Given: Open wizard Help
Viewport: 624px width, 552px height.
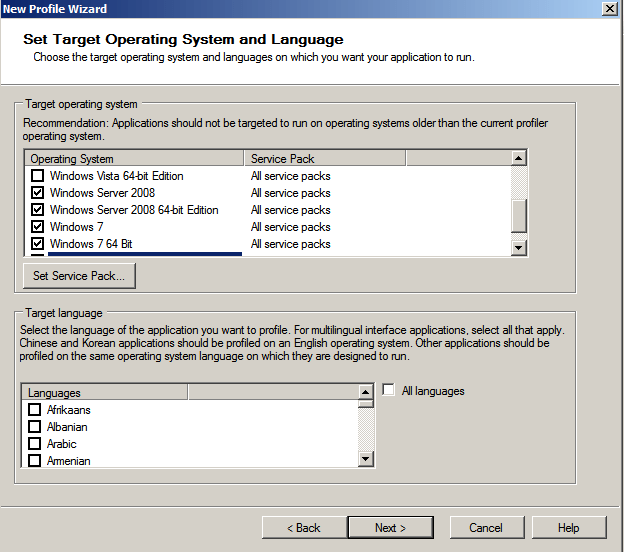Looking at the screenshot, I should click(569, 528).
